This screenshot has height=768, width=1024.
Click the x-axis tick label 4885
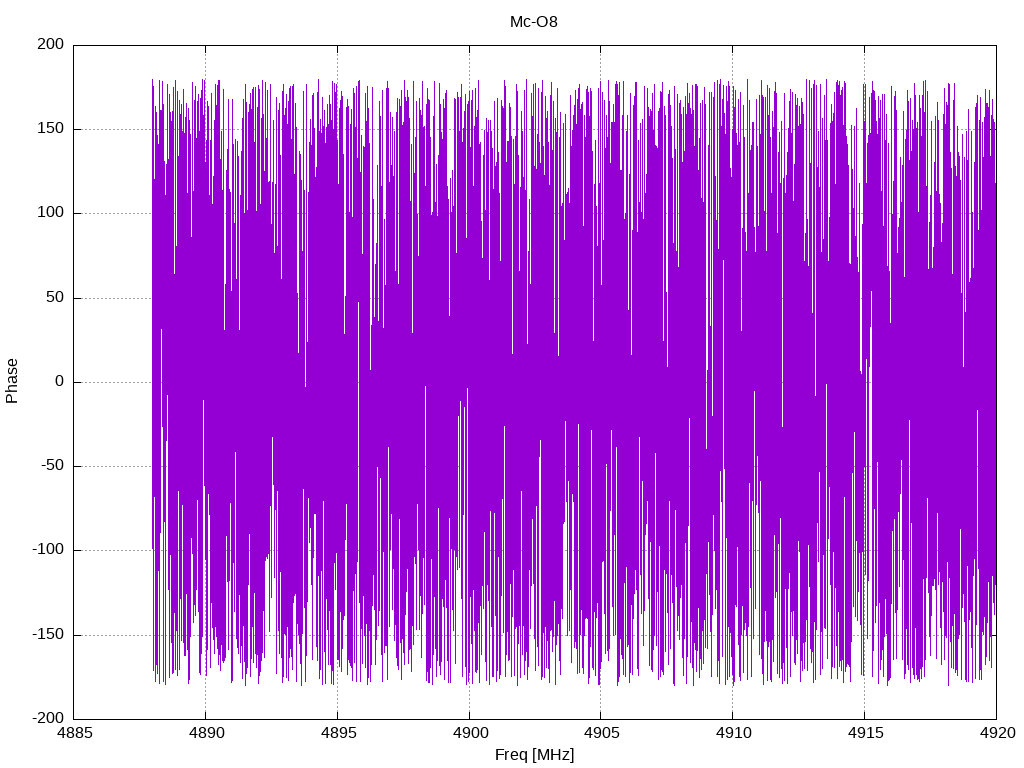[x=74, y=733]
